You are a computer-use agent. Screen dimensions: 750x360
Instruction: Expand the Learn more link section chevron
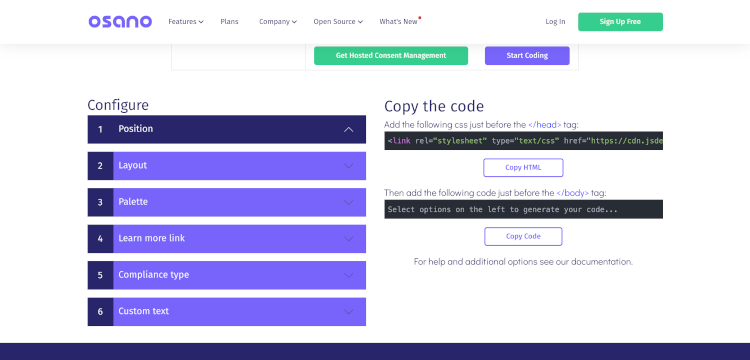click(x=349, y=239)
